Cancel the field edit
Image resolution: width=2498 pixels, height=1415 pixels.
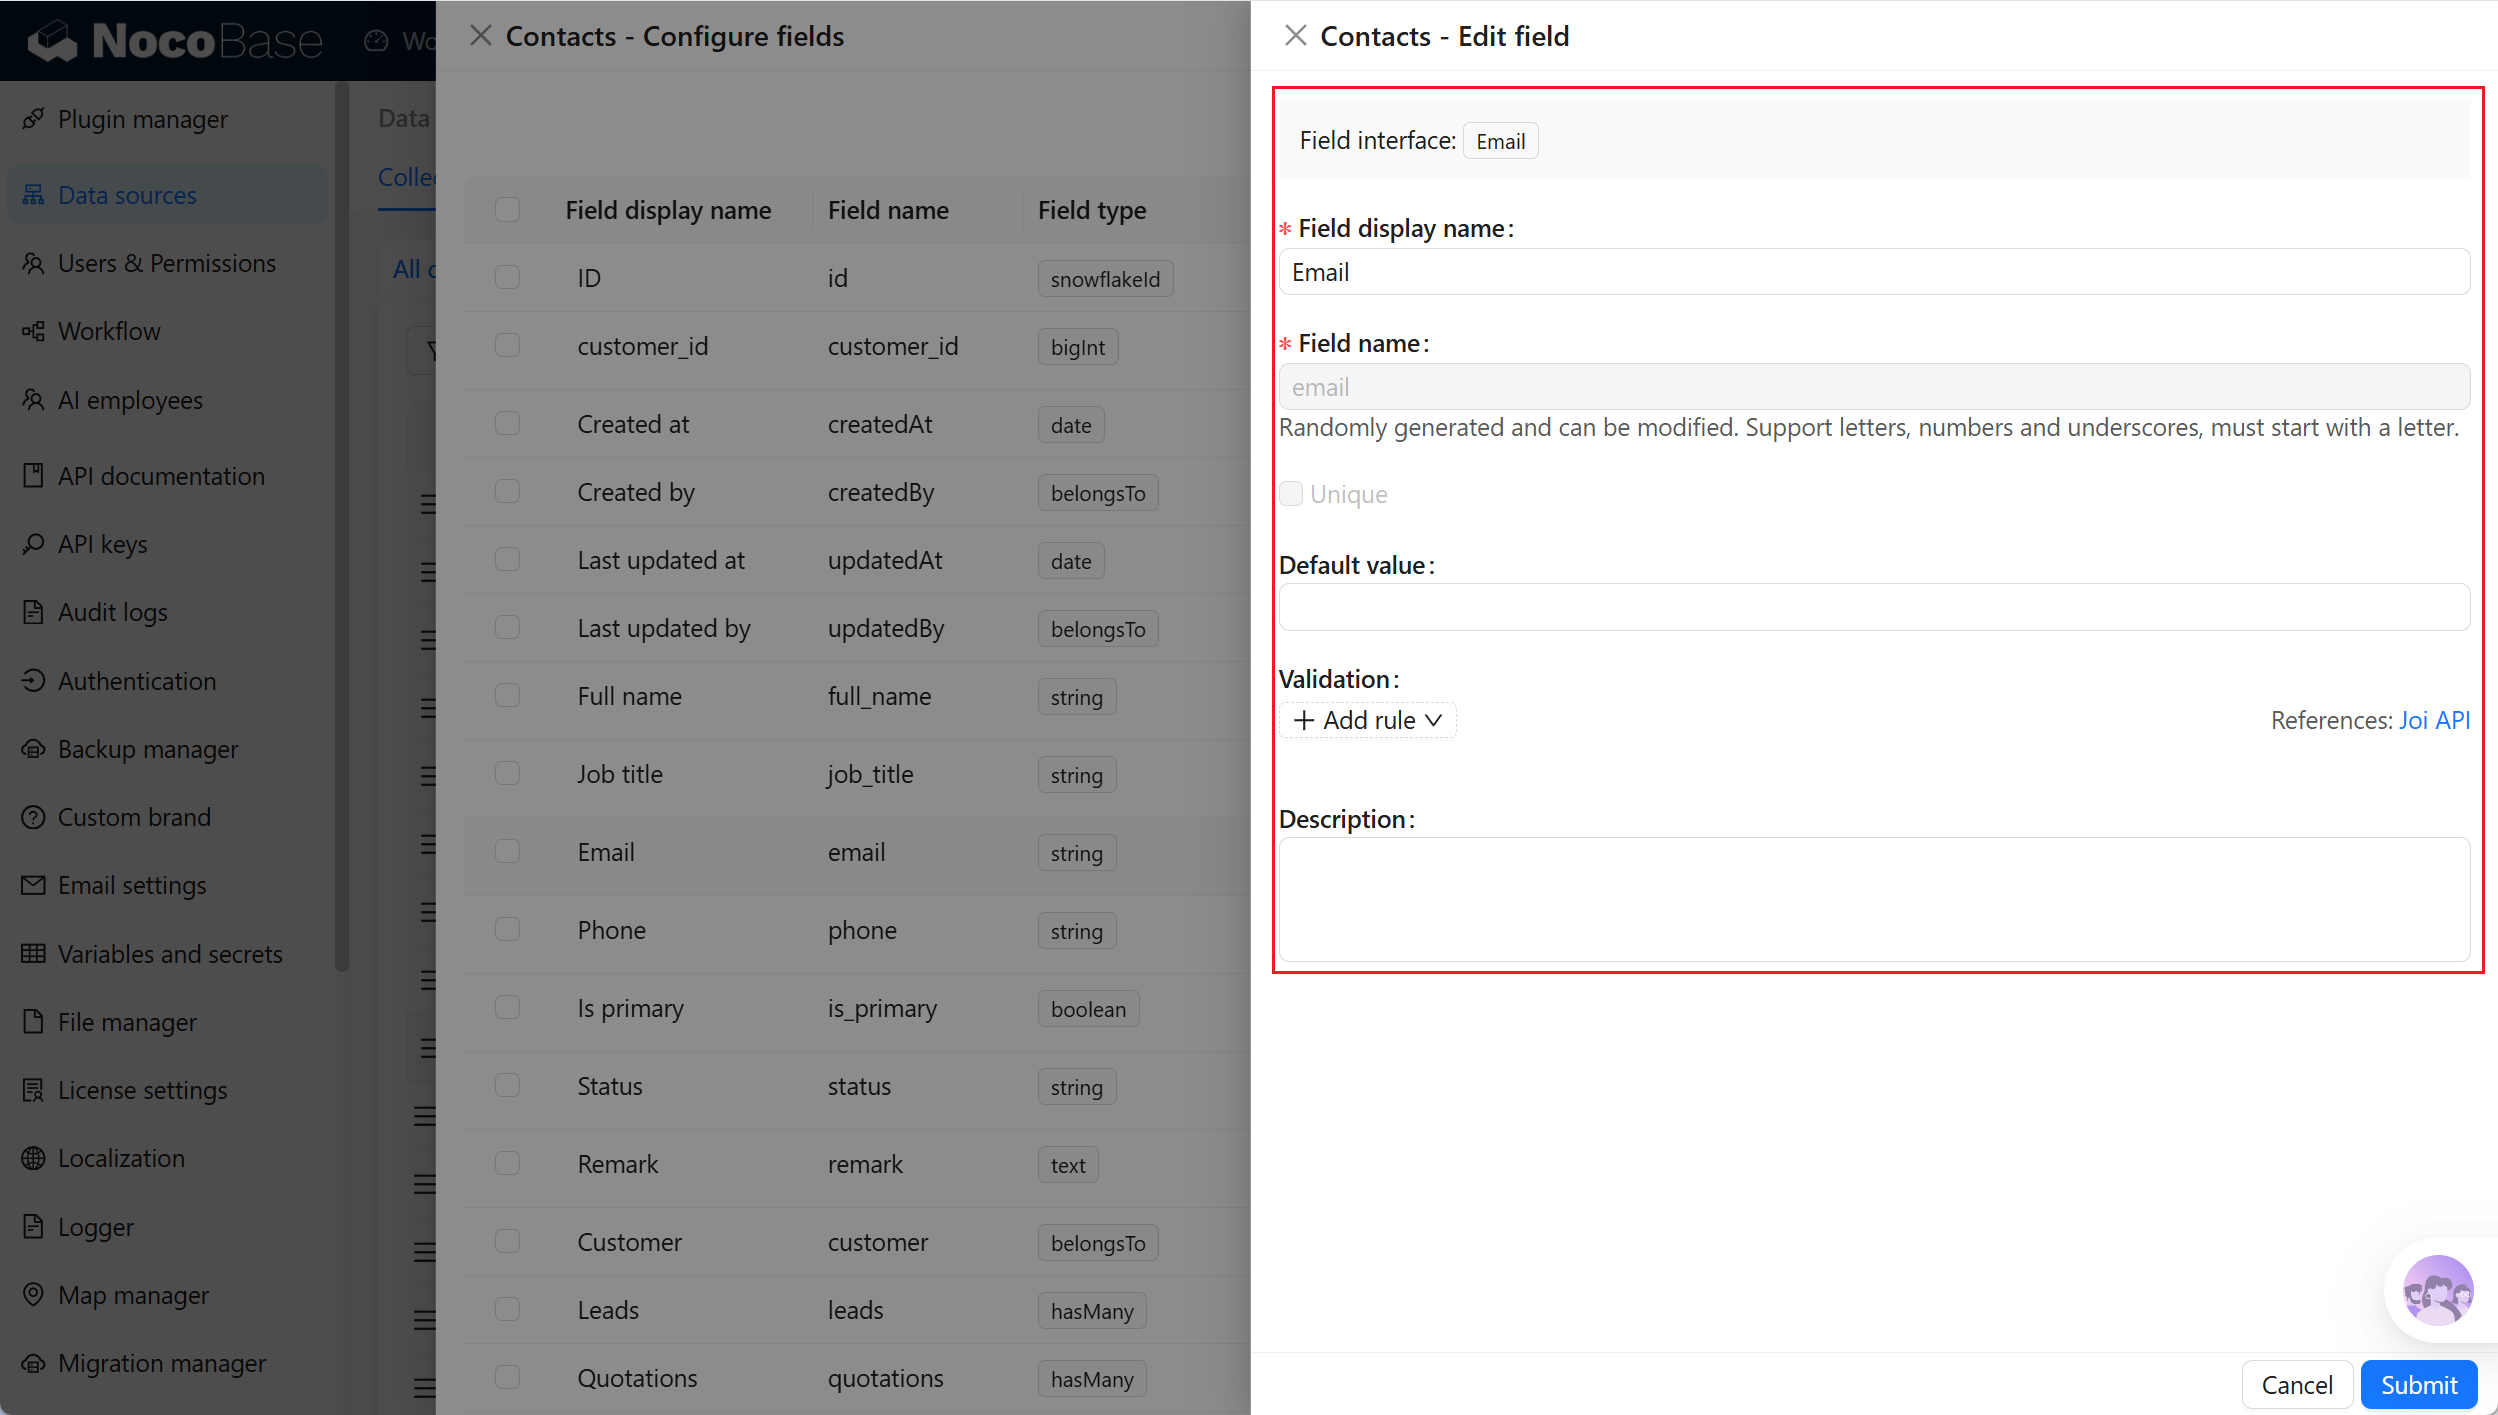click(2297, 1385)
